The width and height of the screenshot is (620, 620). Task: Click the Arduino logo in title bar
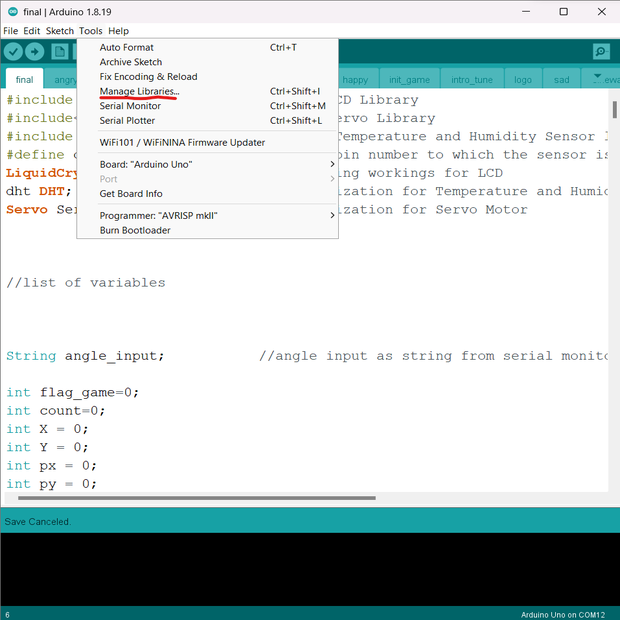(x=11, y=11)
